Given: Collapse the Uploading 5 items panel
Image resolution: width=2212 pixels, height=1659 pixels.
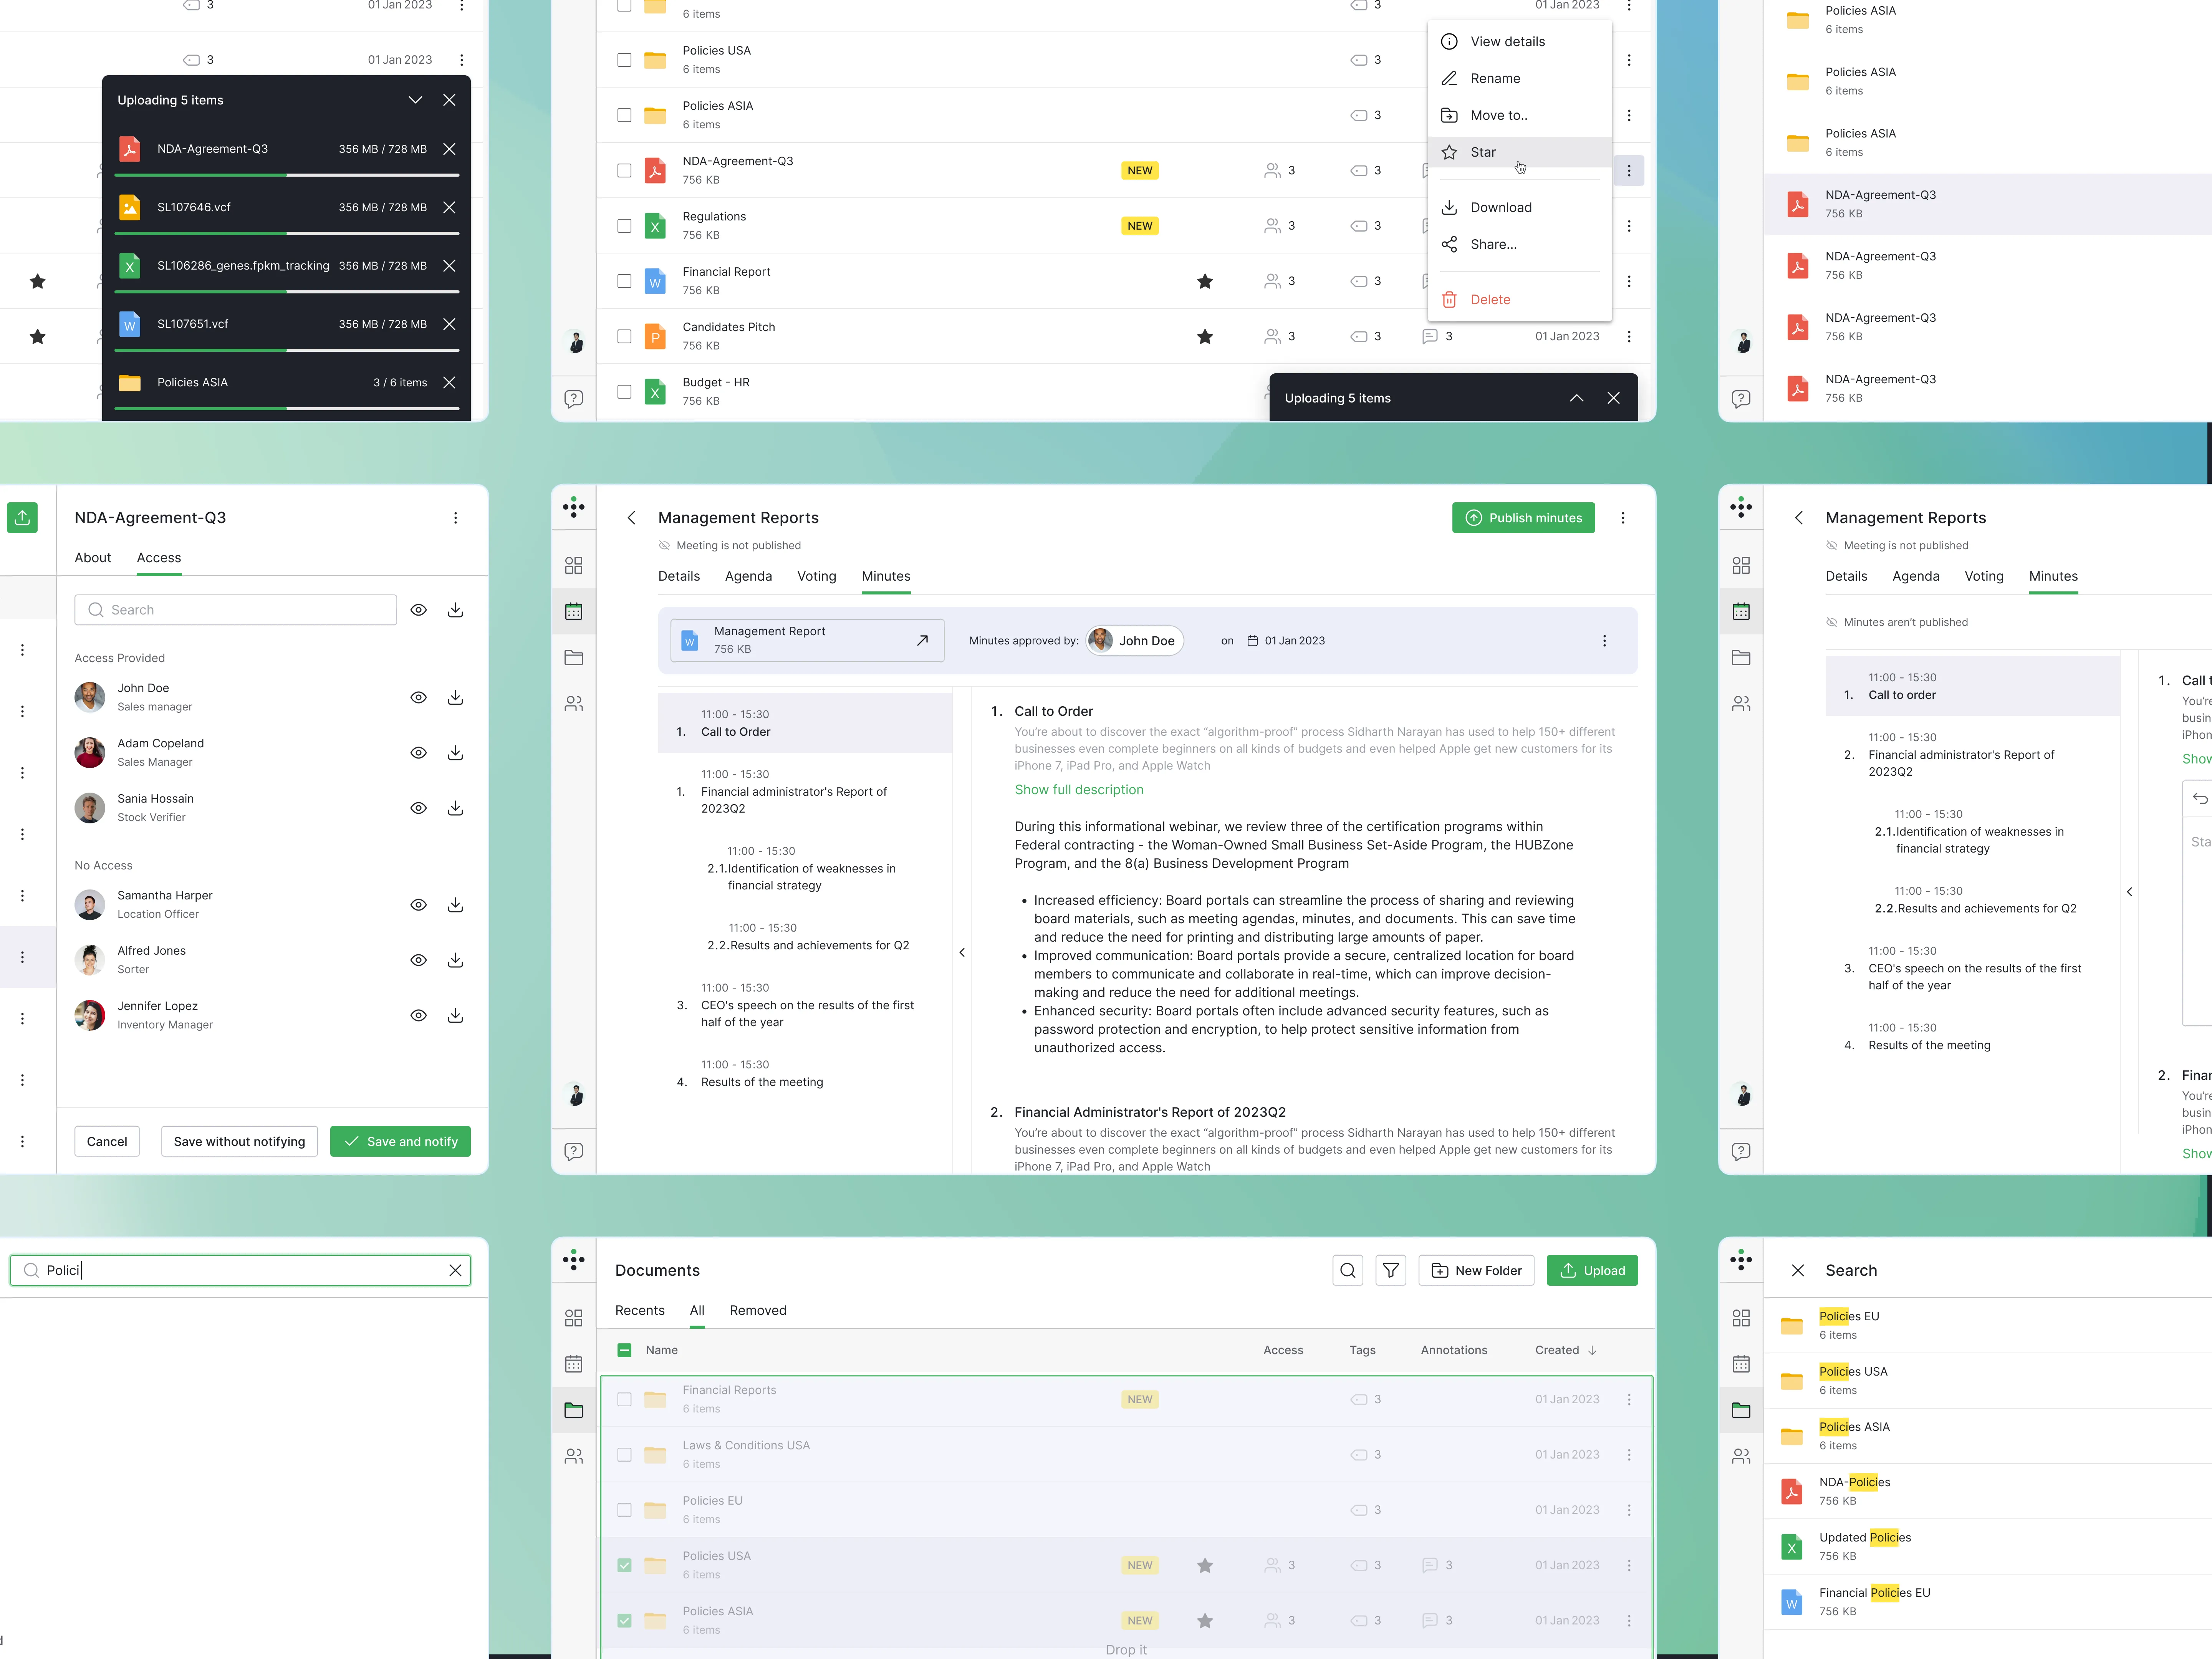Looking at the screenshot, I should click(415, 100).
